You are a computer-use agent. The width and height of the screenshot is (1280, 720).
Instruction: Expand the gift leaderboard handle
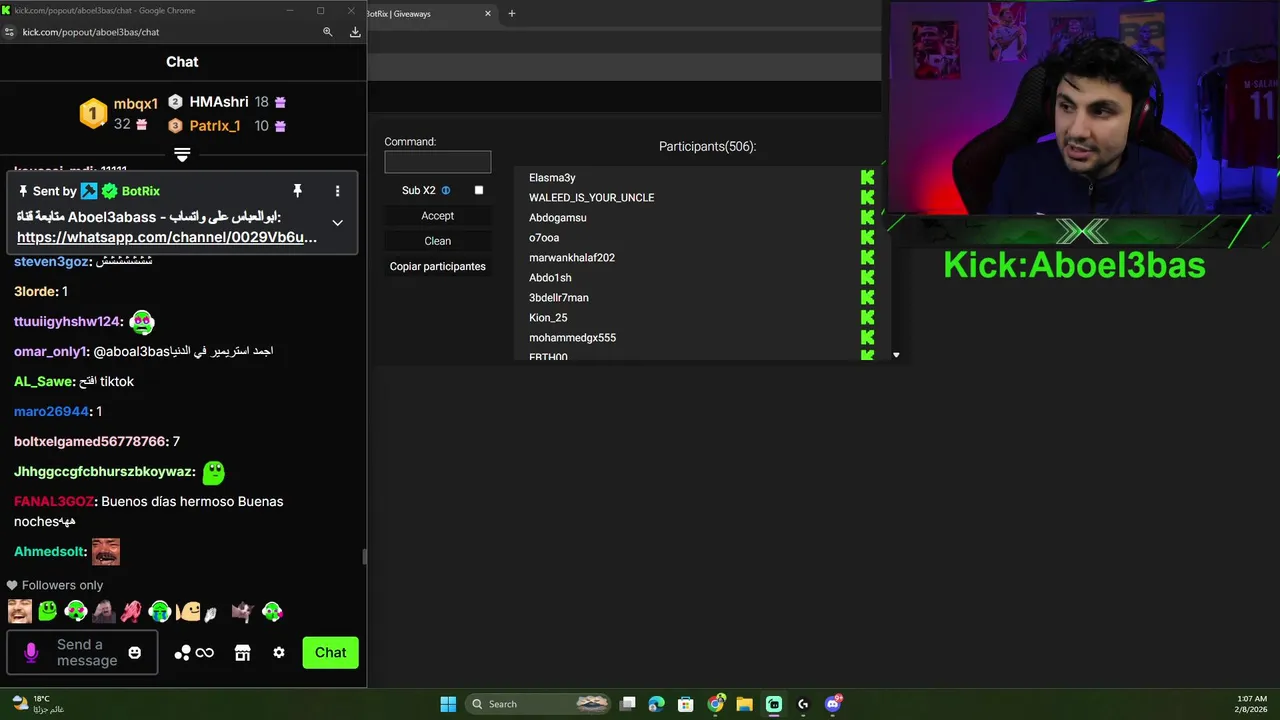coord(182,155)
